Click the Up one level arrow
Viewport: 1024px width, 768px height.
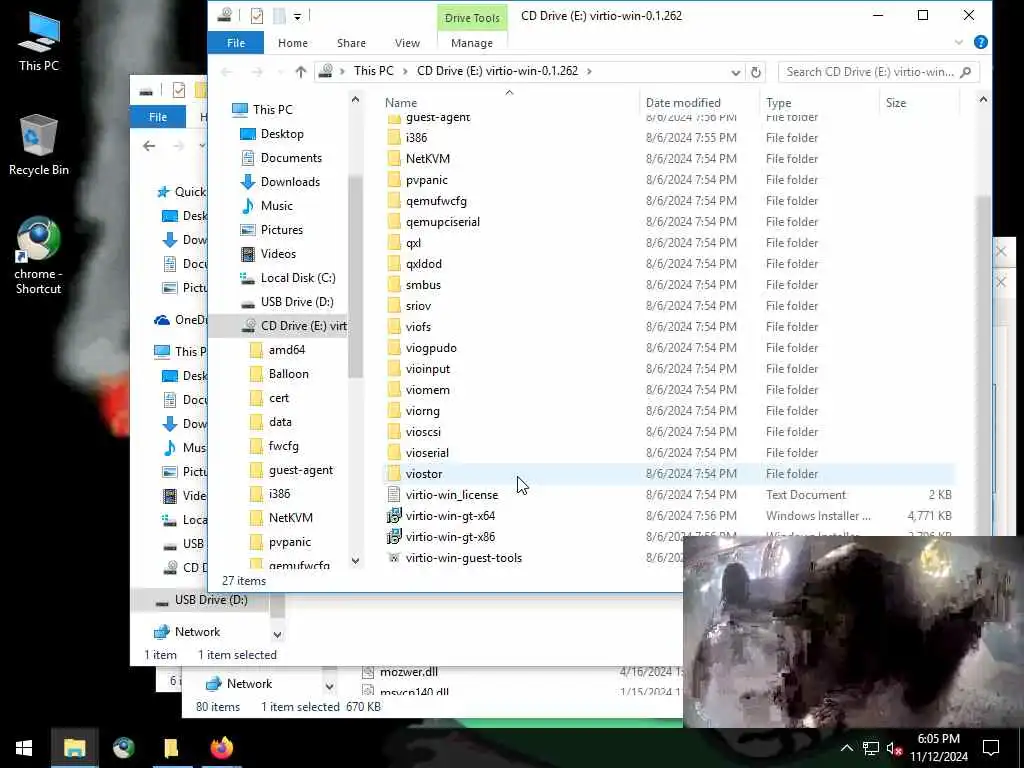tap(300, 72)
